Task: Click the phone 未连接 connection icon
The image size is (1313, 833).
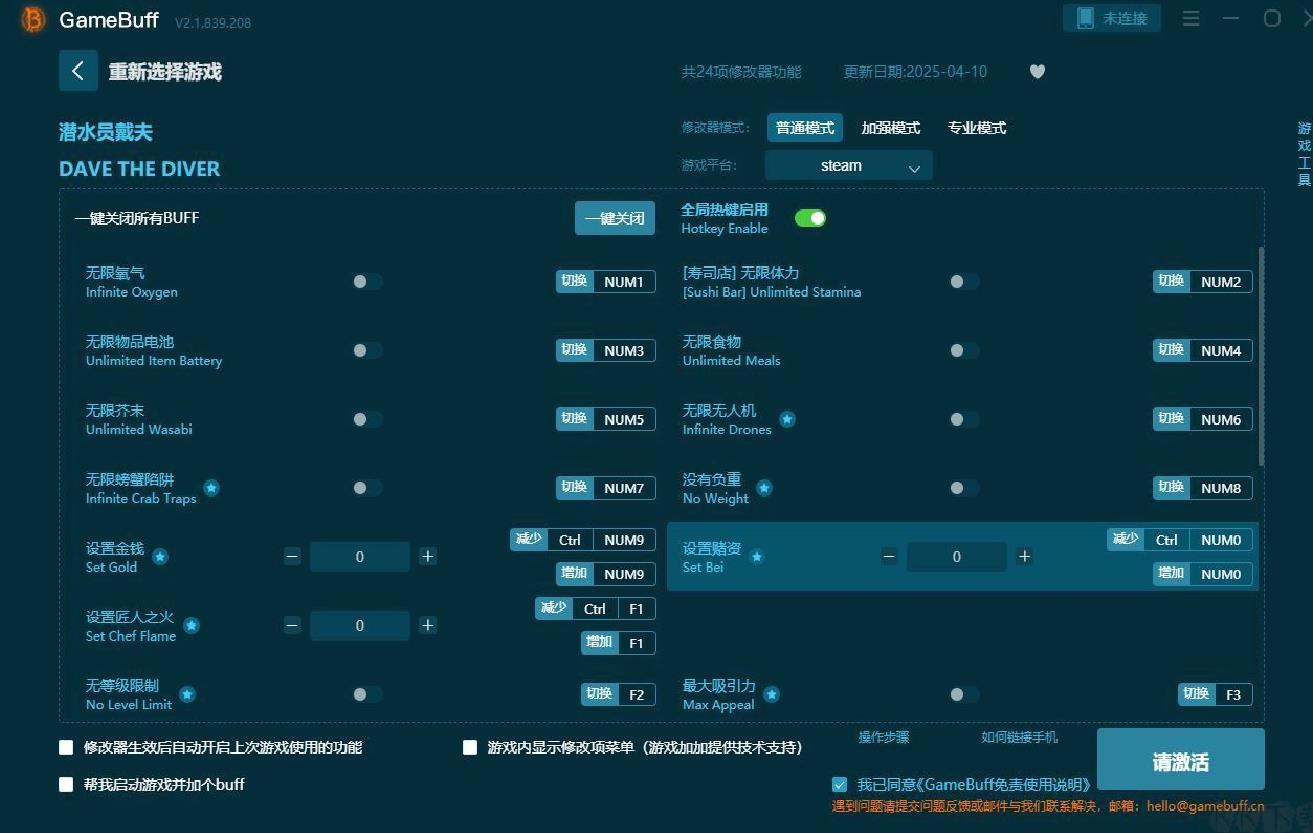Action: [x=1085, y=18]
